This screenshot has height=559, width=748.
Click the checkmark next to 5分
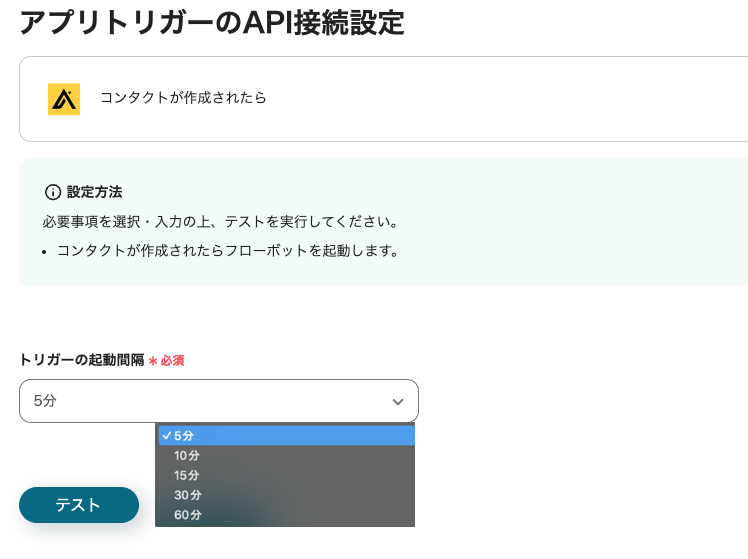tap(166, 436)
